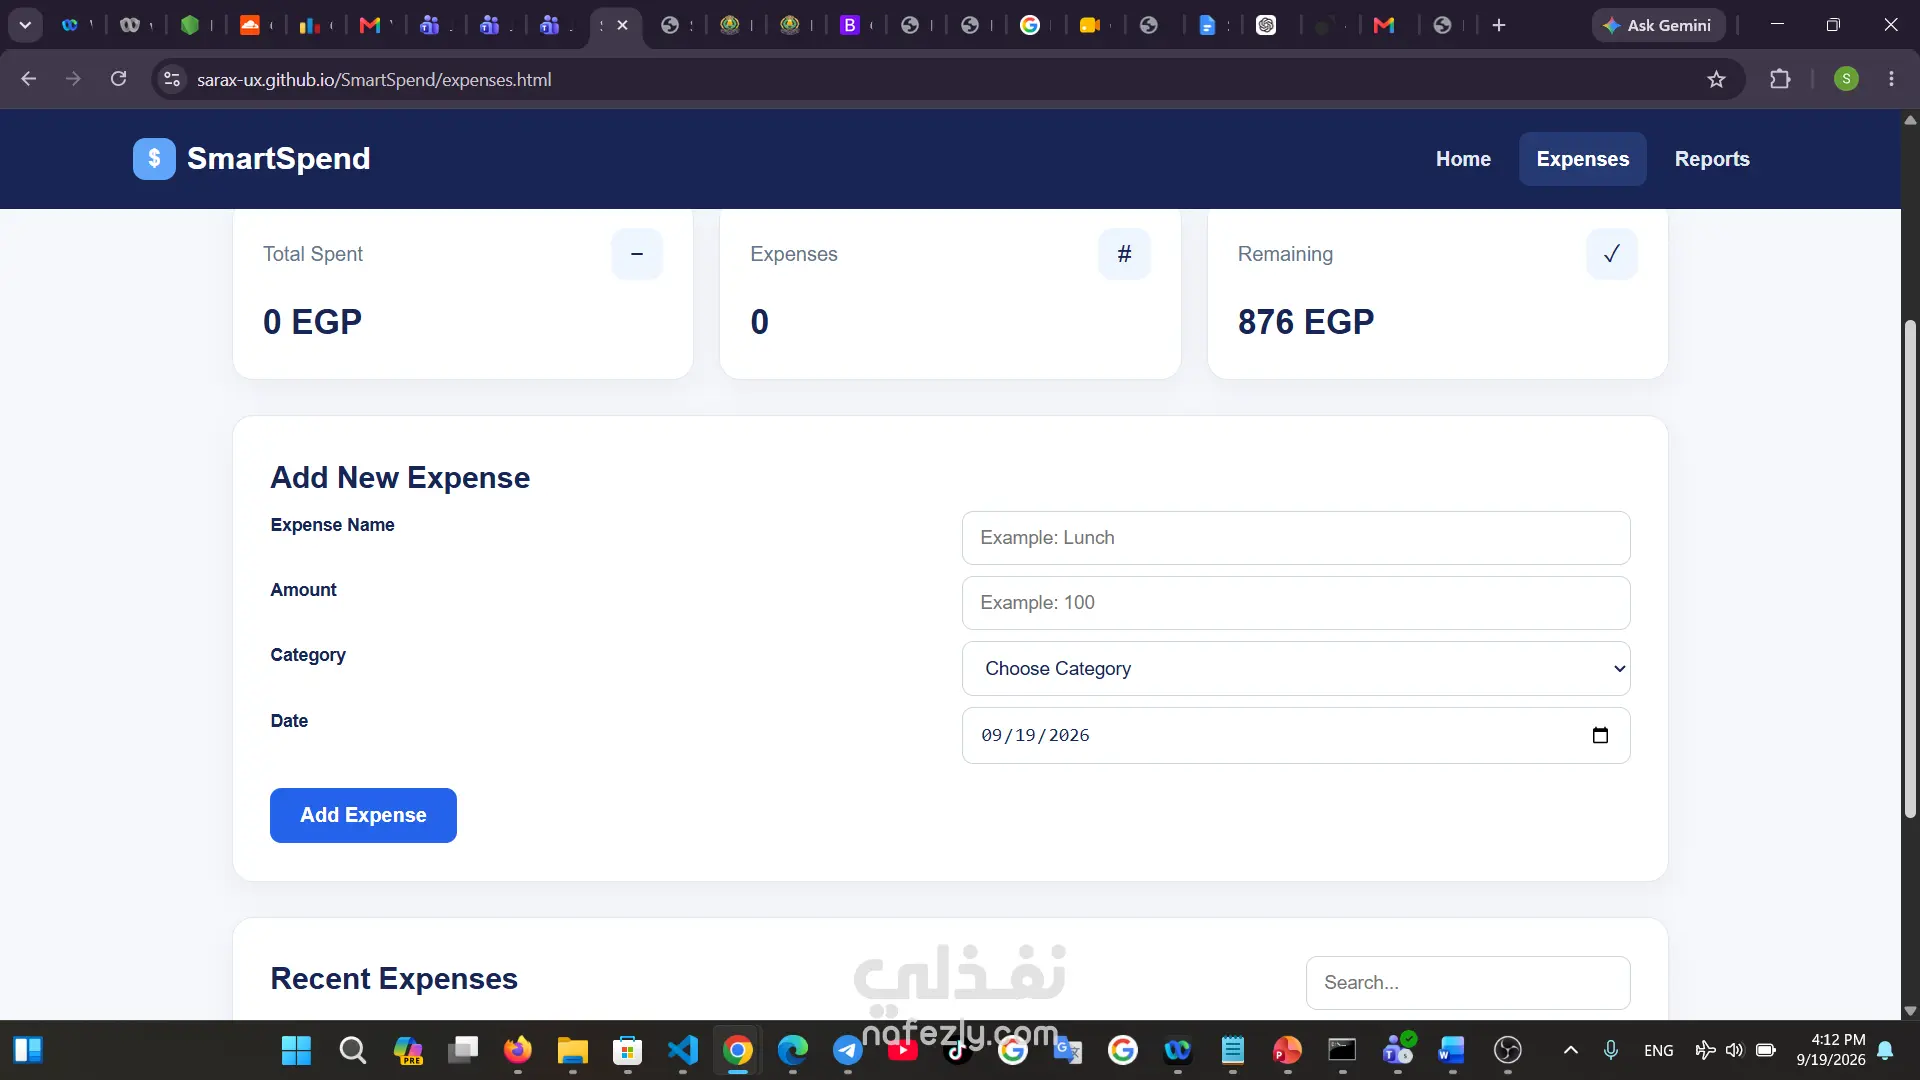Open the date picker calendar icon
Screen dimensions: 1920x1080
pyautogui.click(x=1600, y=735)
